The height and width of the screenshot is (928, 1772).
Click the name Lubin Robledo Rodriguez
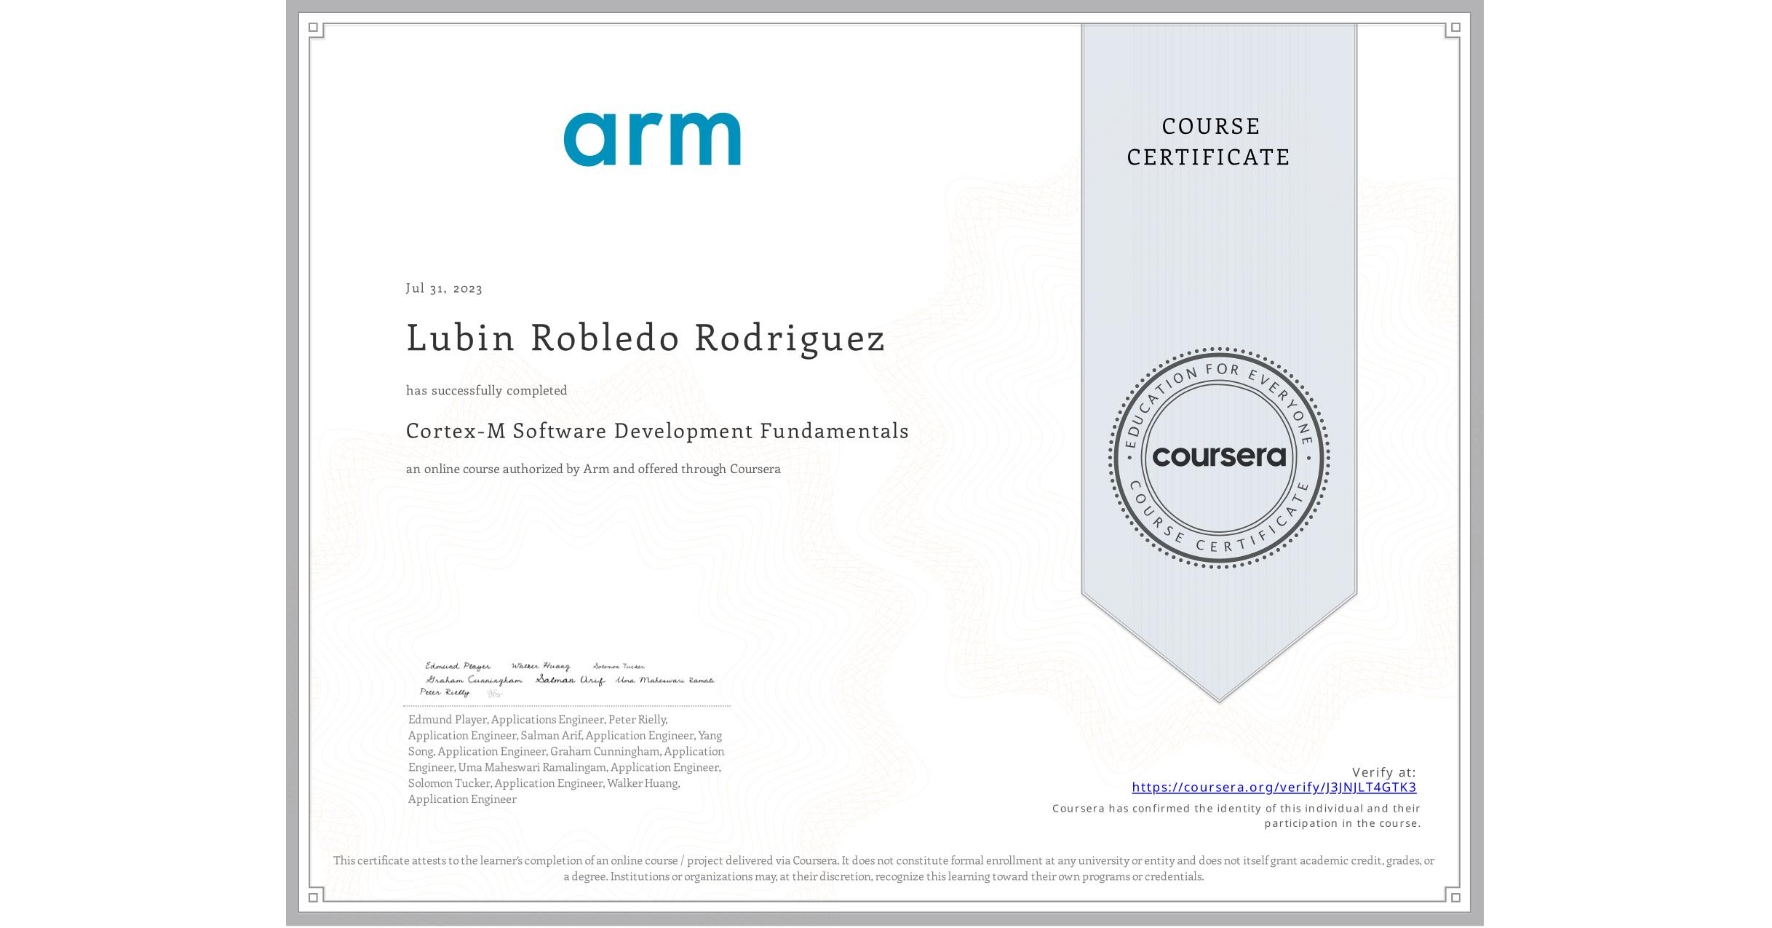click(x=645, y=338)
